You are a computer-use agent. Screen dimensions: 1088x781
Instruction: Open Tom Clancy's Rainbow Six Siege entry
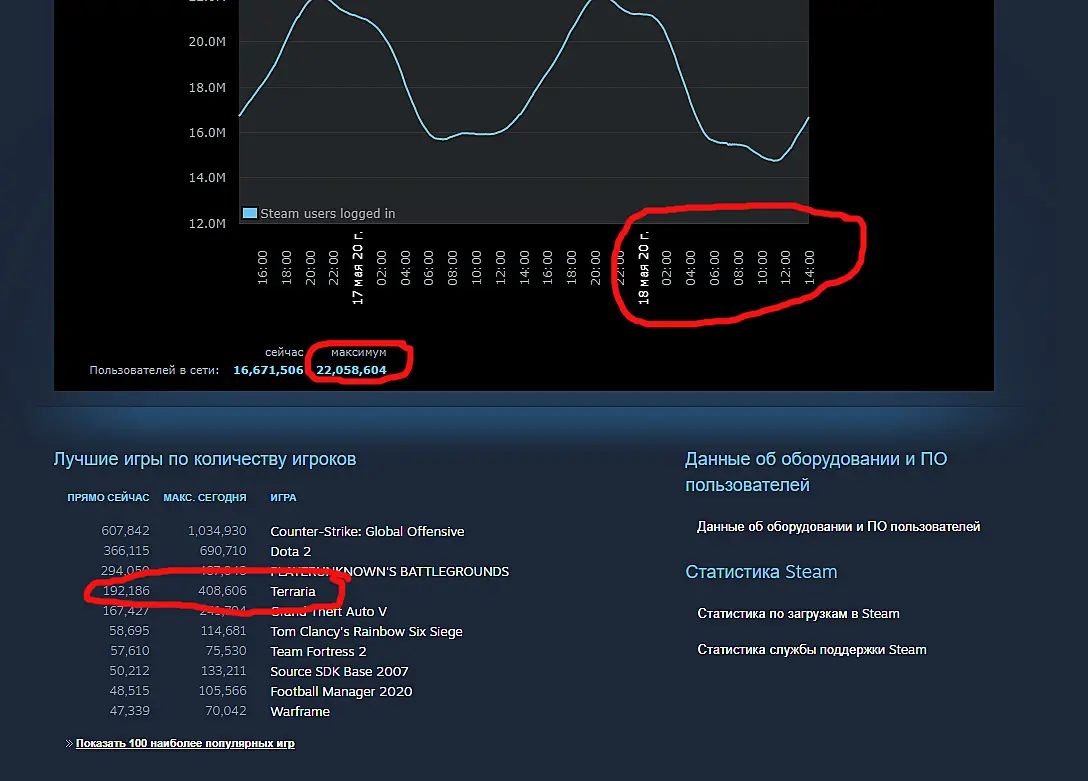[x=366, y=631]
